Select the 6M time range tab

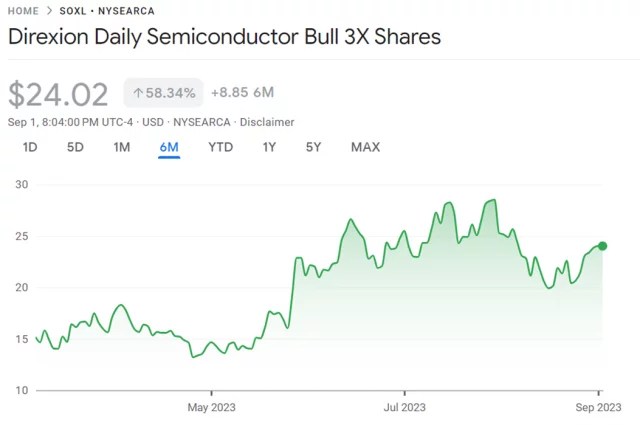pos(168,147)
